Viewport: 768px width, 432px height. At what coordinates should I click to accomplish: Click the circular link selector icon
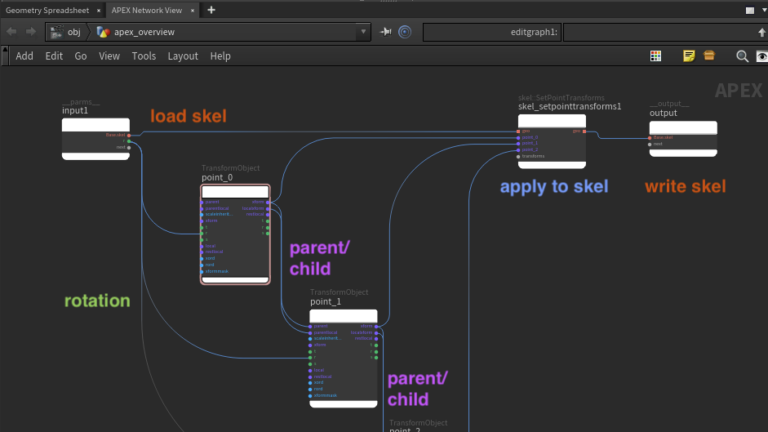[405, 32]
